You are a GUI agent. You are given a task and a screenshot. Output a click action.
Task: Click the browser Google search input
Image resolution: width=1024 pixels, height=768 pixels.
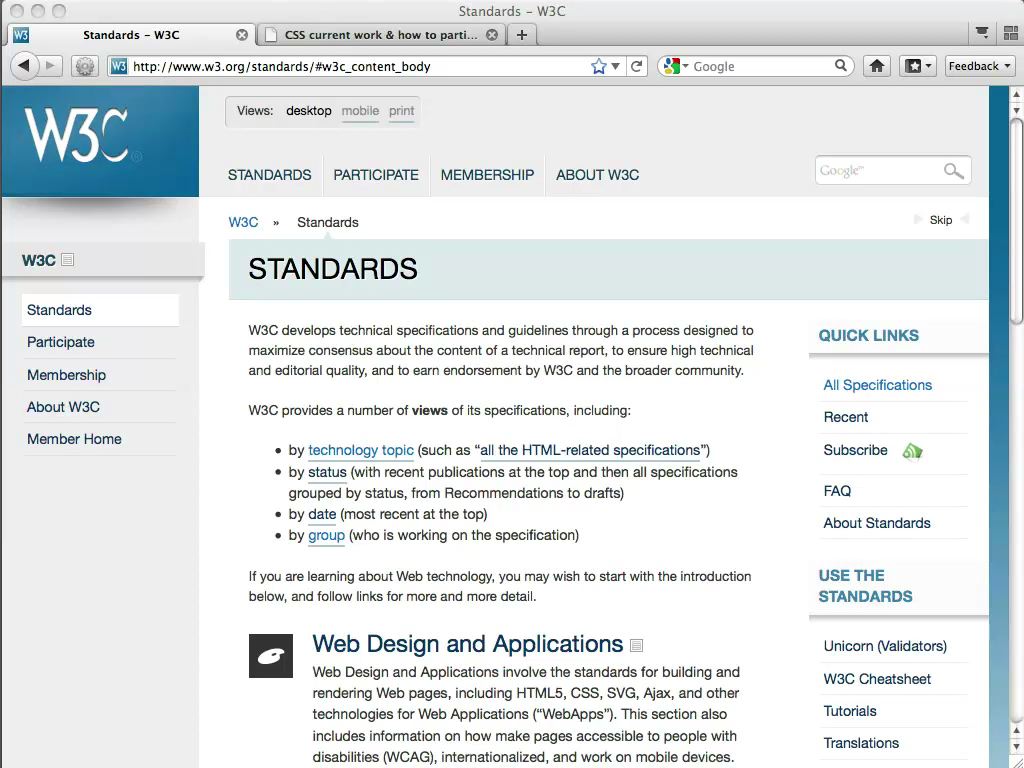(761, 67)
